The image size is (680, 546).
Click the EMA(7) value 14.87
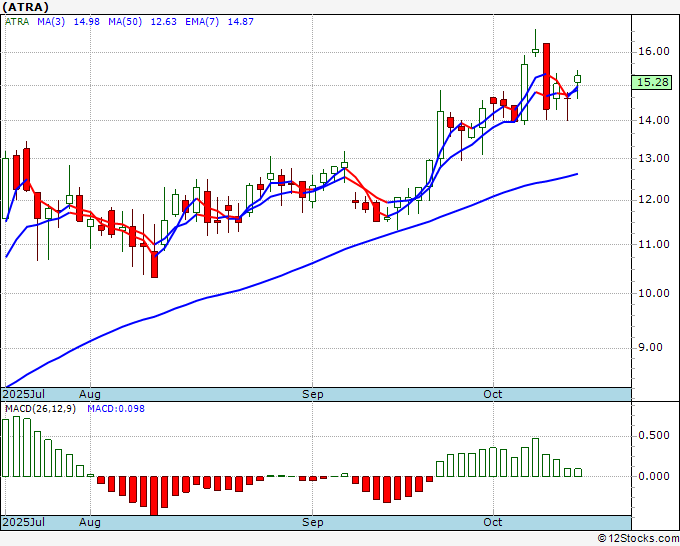241,22
